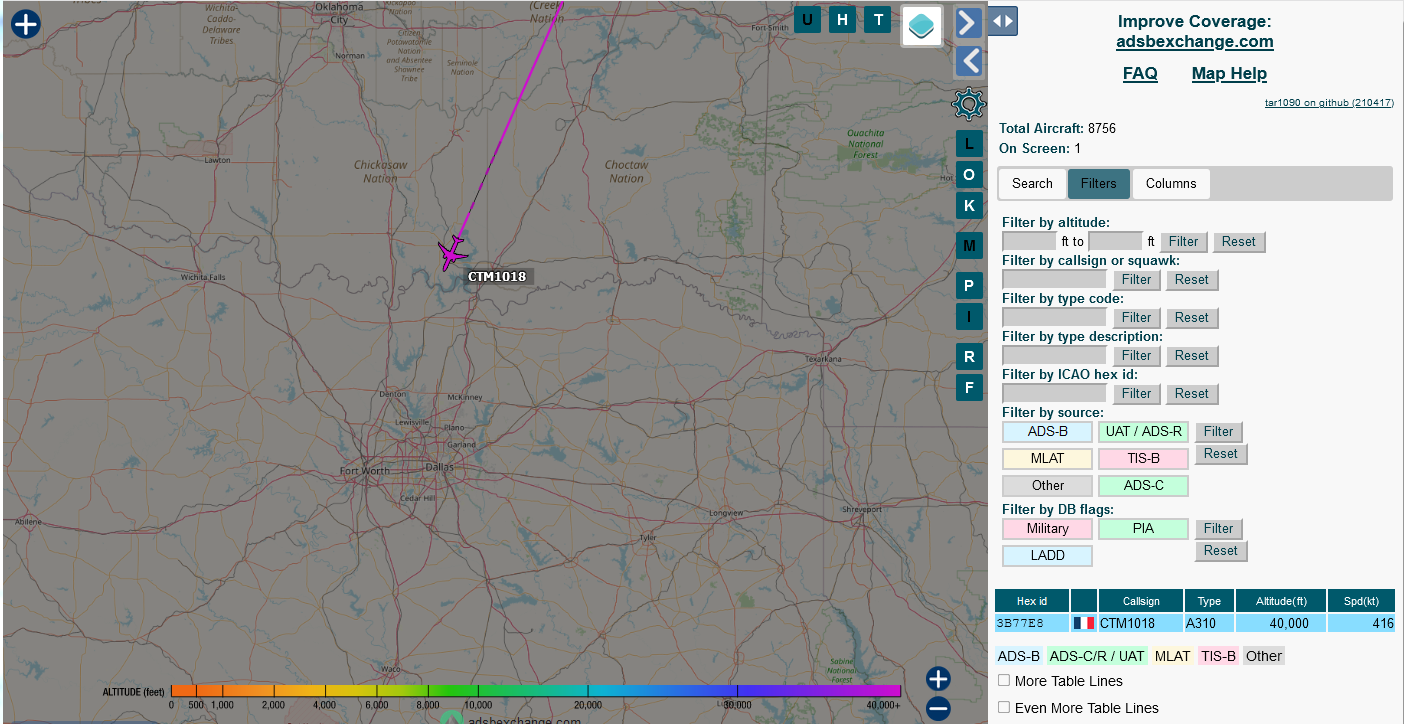This screenshot has height=724, width=1404.
Task: Open tar1090 on github link
Action: pyautogui.click(x=1329, y=103)
